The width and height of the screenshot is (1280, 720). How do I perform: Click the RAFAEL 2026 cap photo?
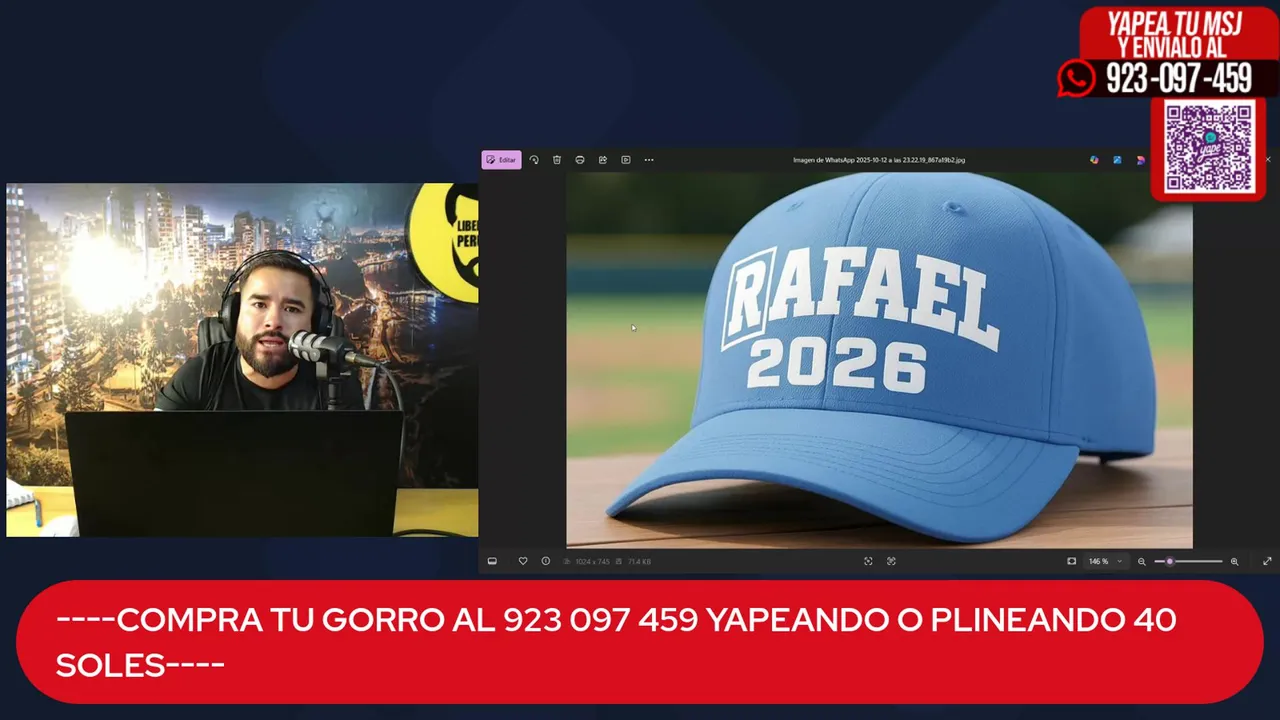point(879,360)
